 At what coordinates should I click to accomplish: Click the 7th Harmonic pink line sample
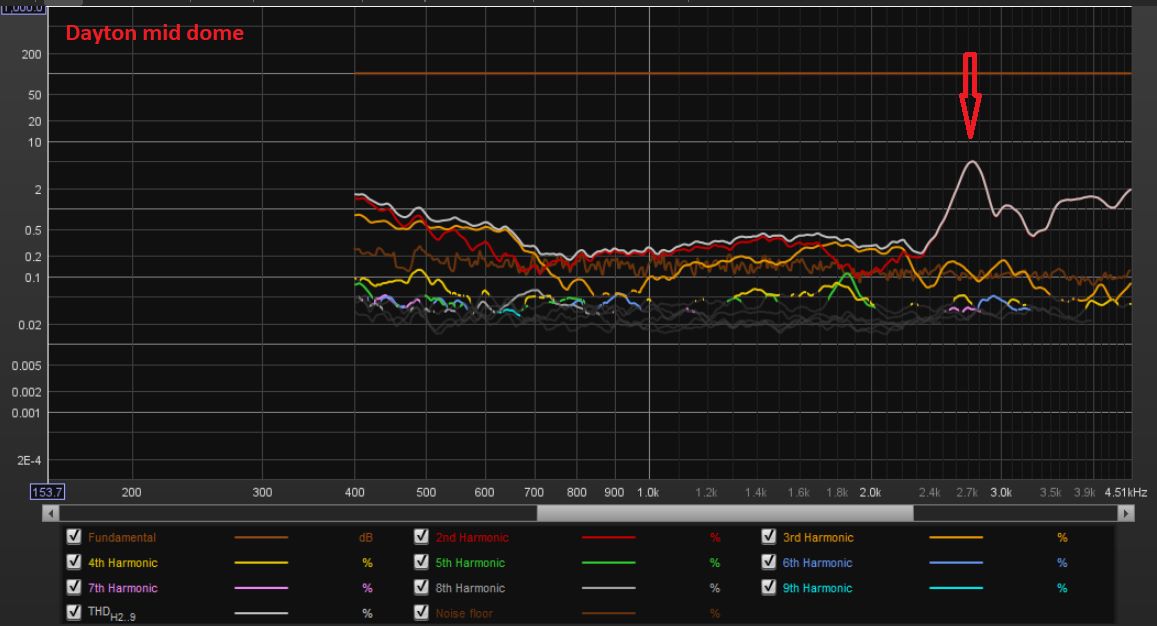(x=261, y=588)
